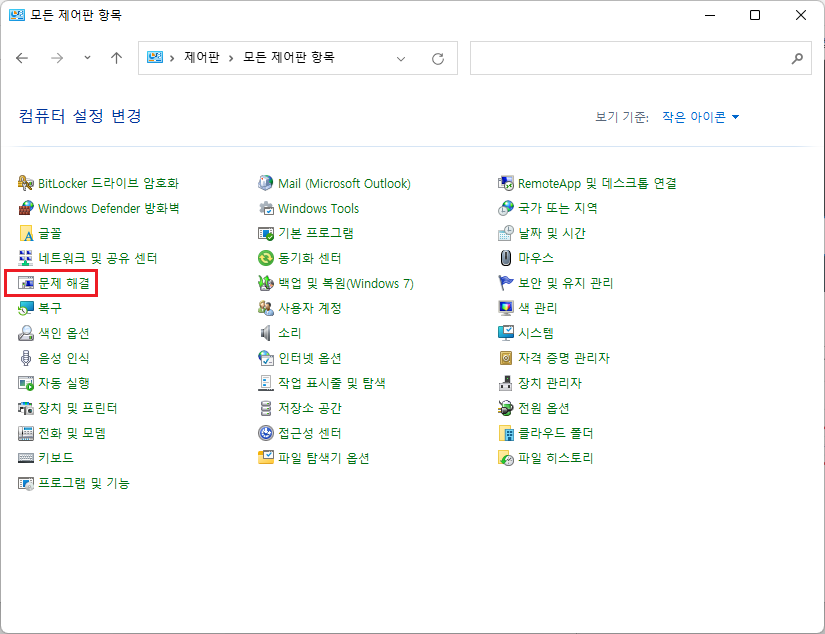The height and width of the screenshot is (634, 825).
Task: Click the 키보드 keyboard icon
Action: (x=27, y=458)
